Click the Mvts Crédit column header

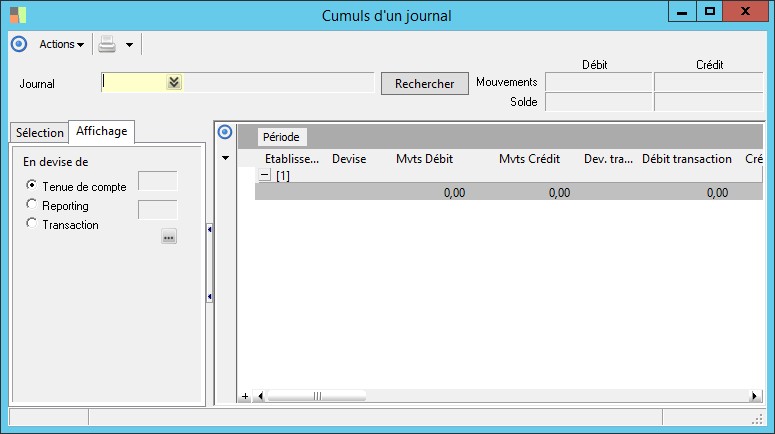529,159
